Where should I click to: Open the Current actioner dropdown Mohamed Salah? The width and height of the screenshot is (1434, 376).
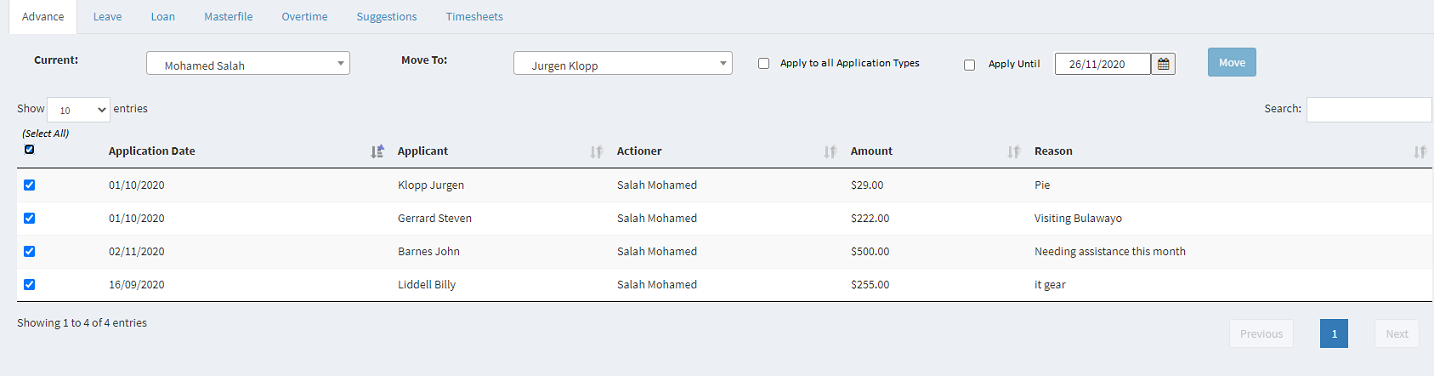coord(248,63)
